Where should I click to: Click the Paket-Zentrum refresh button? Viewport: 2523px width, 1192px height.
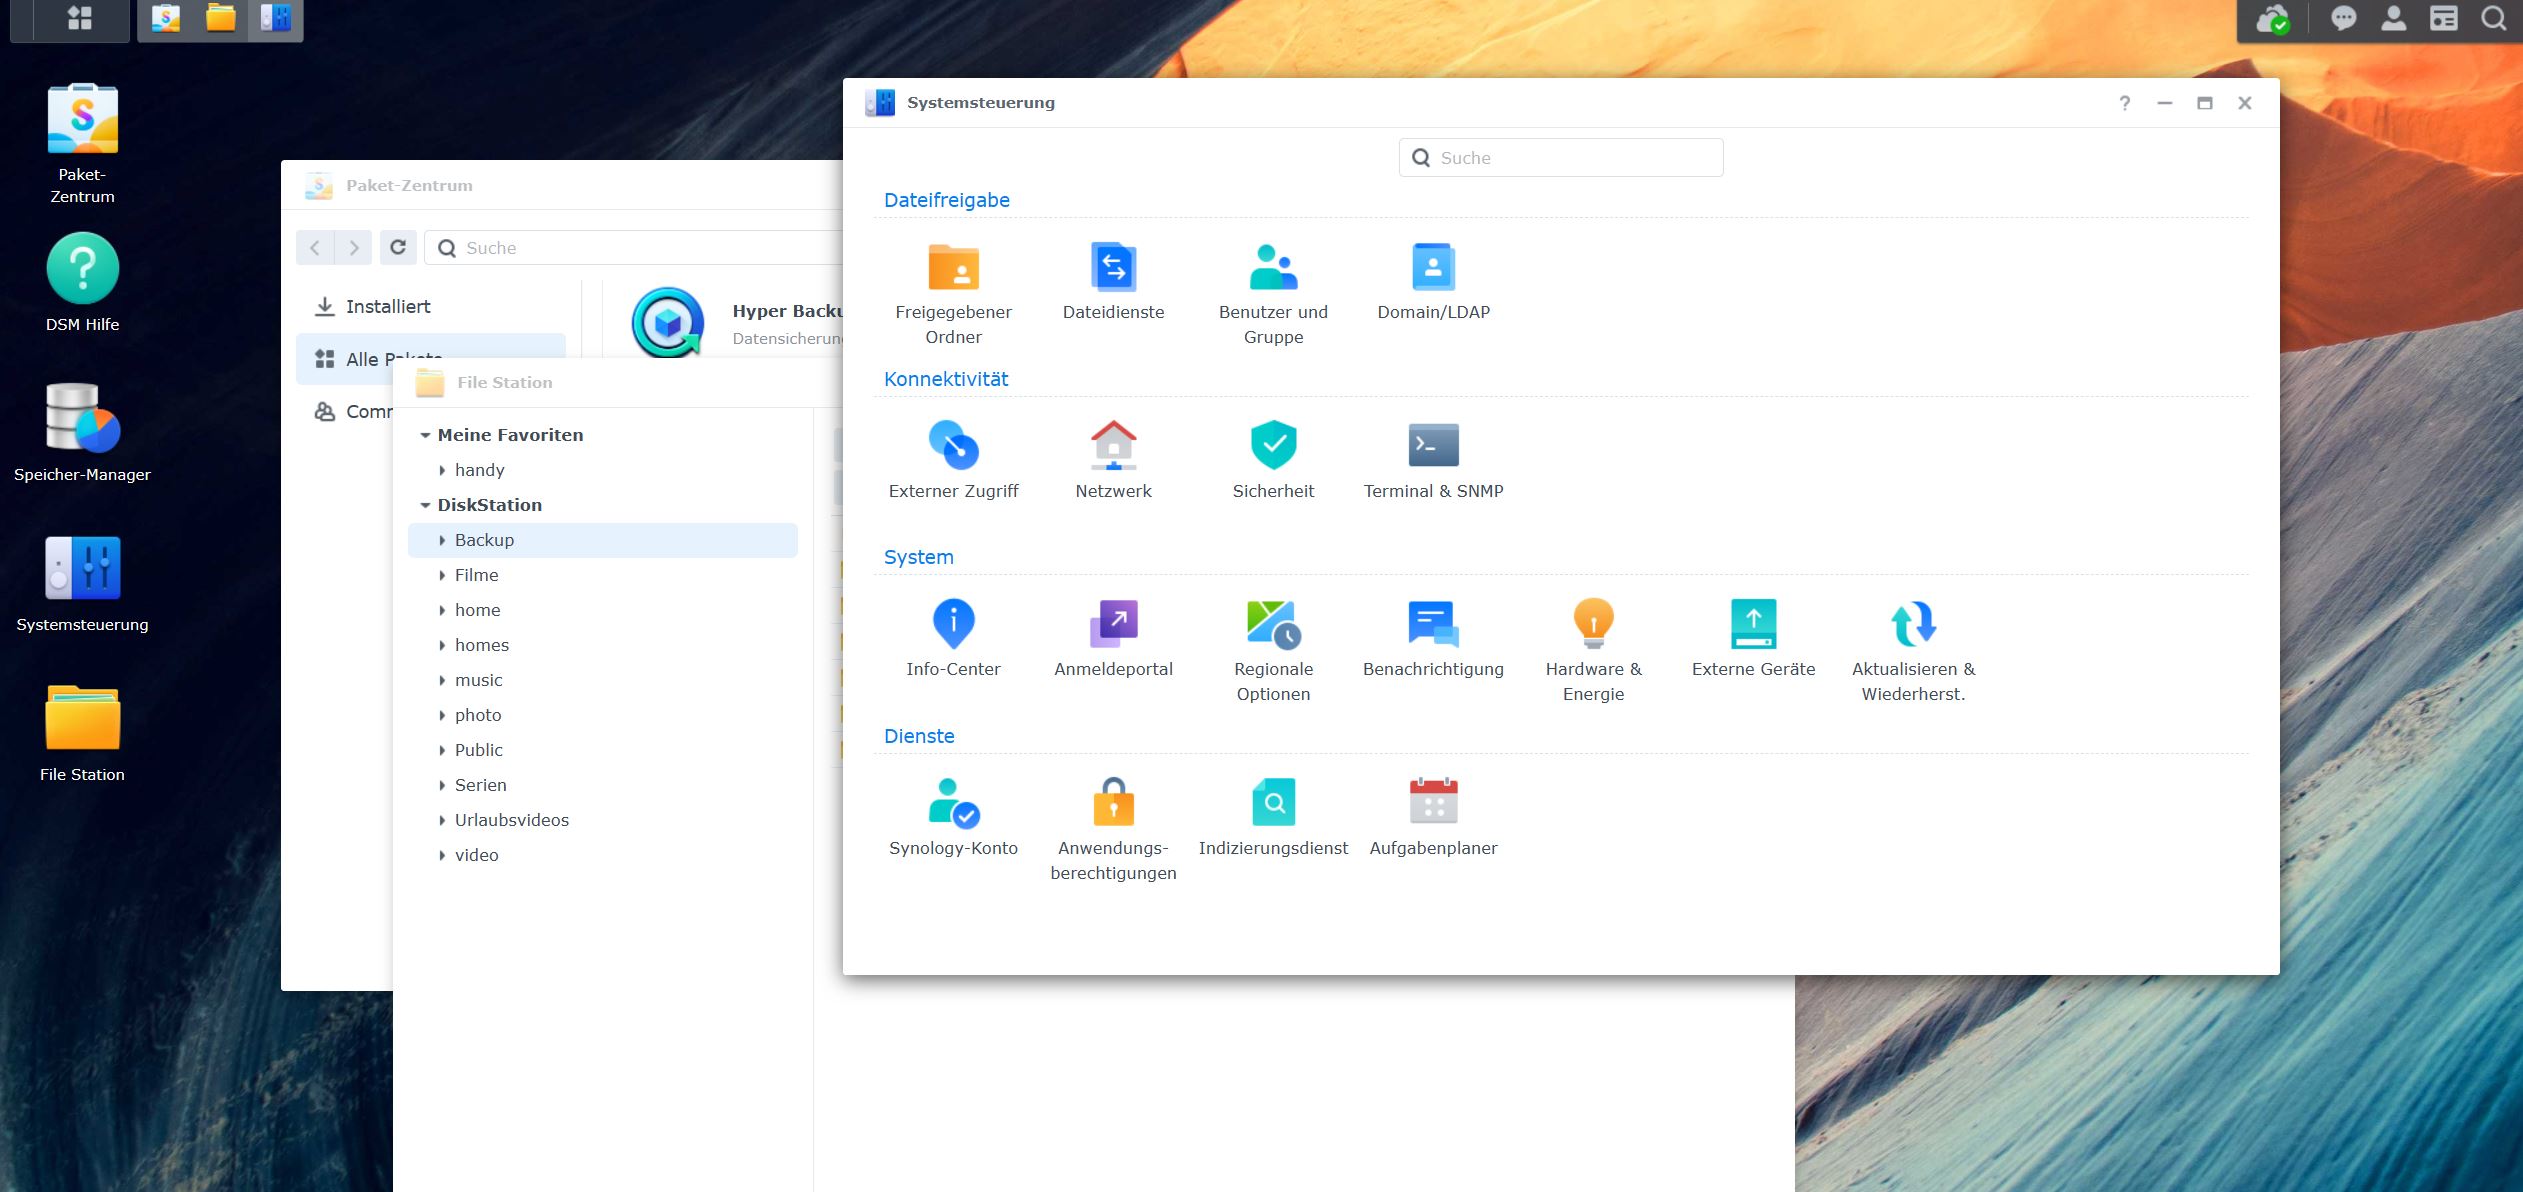tap(398, 247)
